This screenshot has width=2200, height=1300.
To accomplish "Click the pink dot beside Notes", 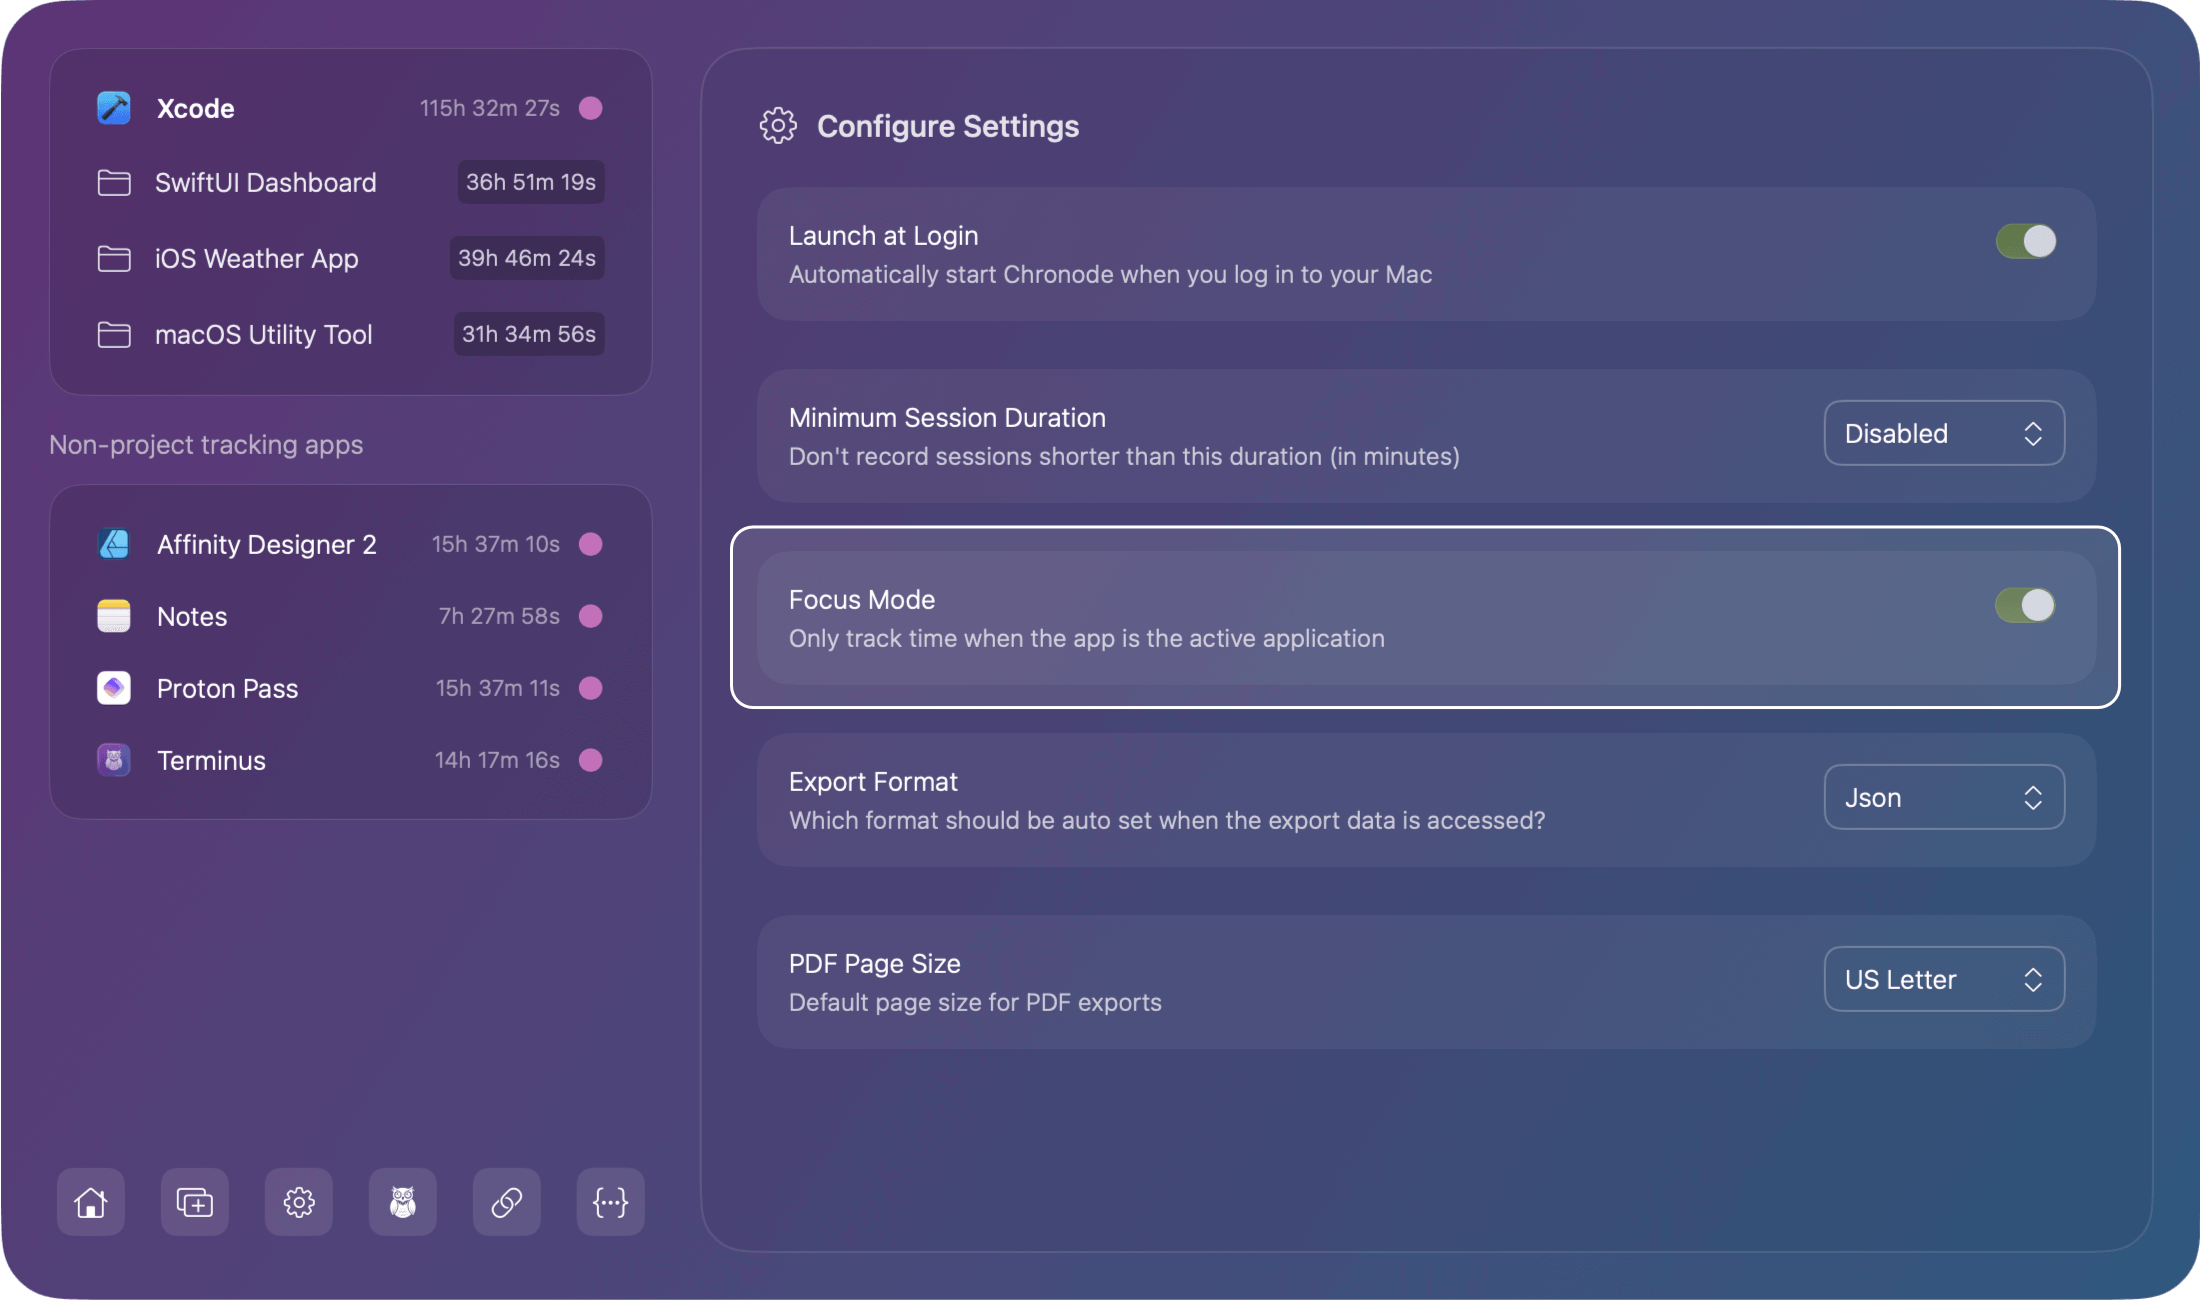I will coord(591,616).
